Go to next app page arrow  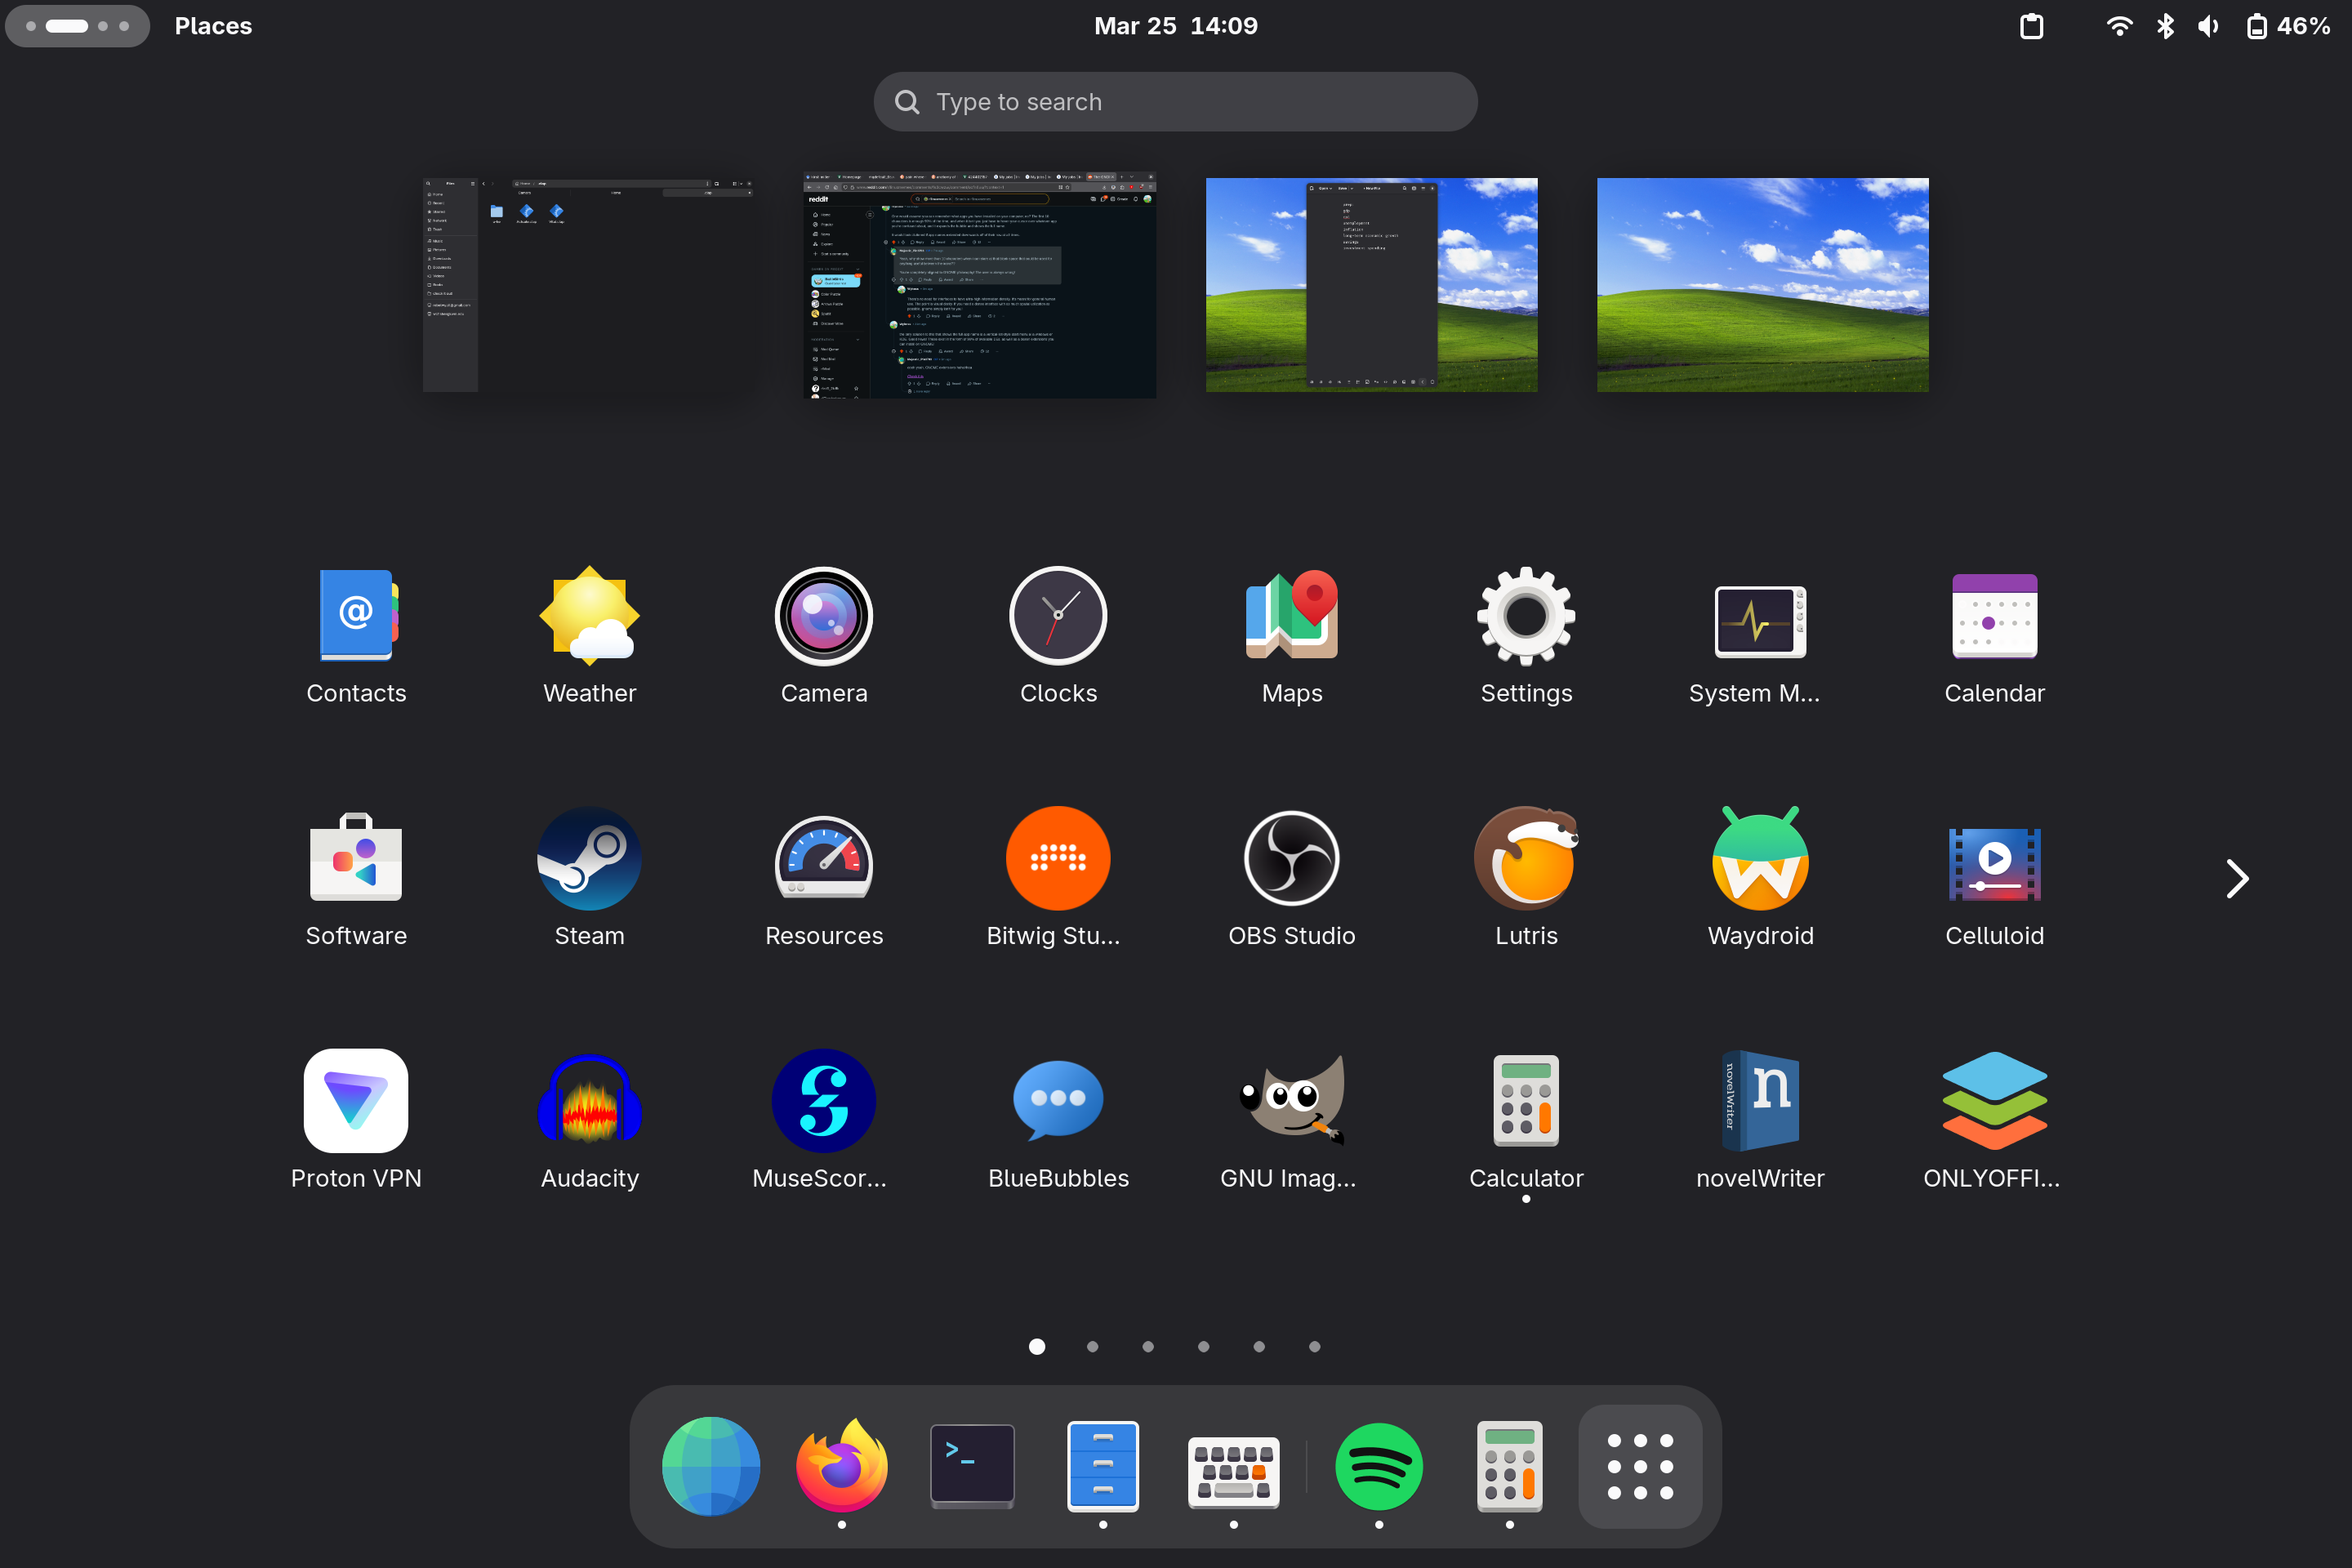click(2236, 879)
